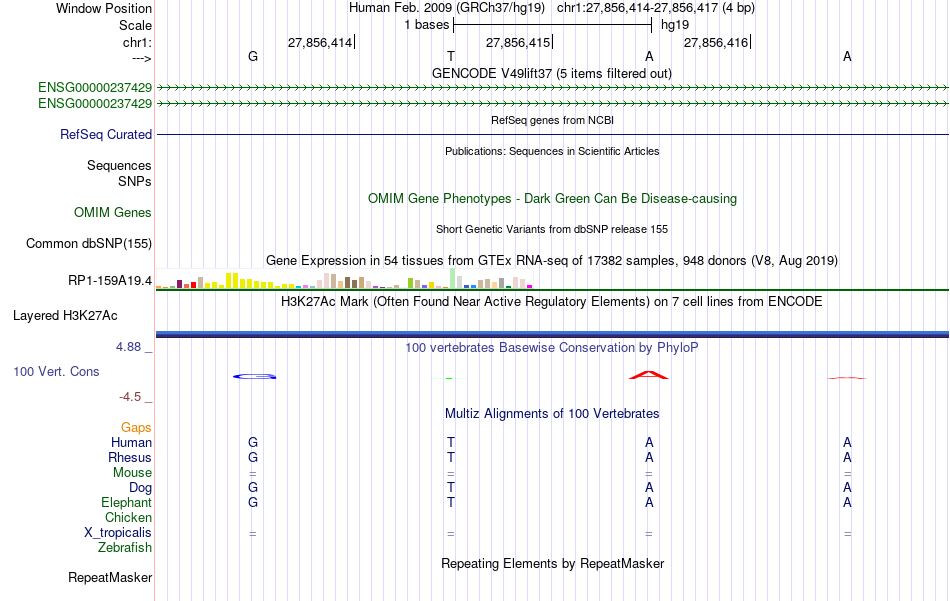Click the GENCODE V49lift37 track title
Viewport: 950px width, 601px height.
[551, 73]
